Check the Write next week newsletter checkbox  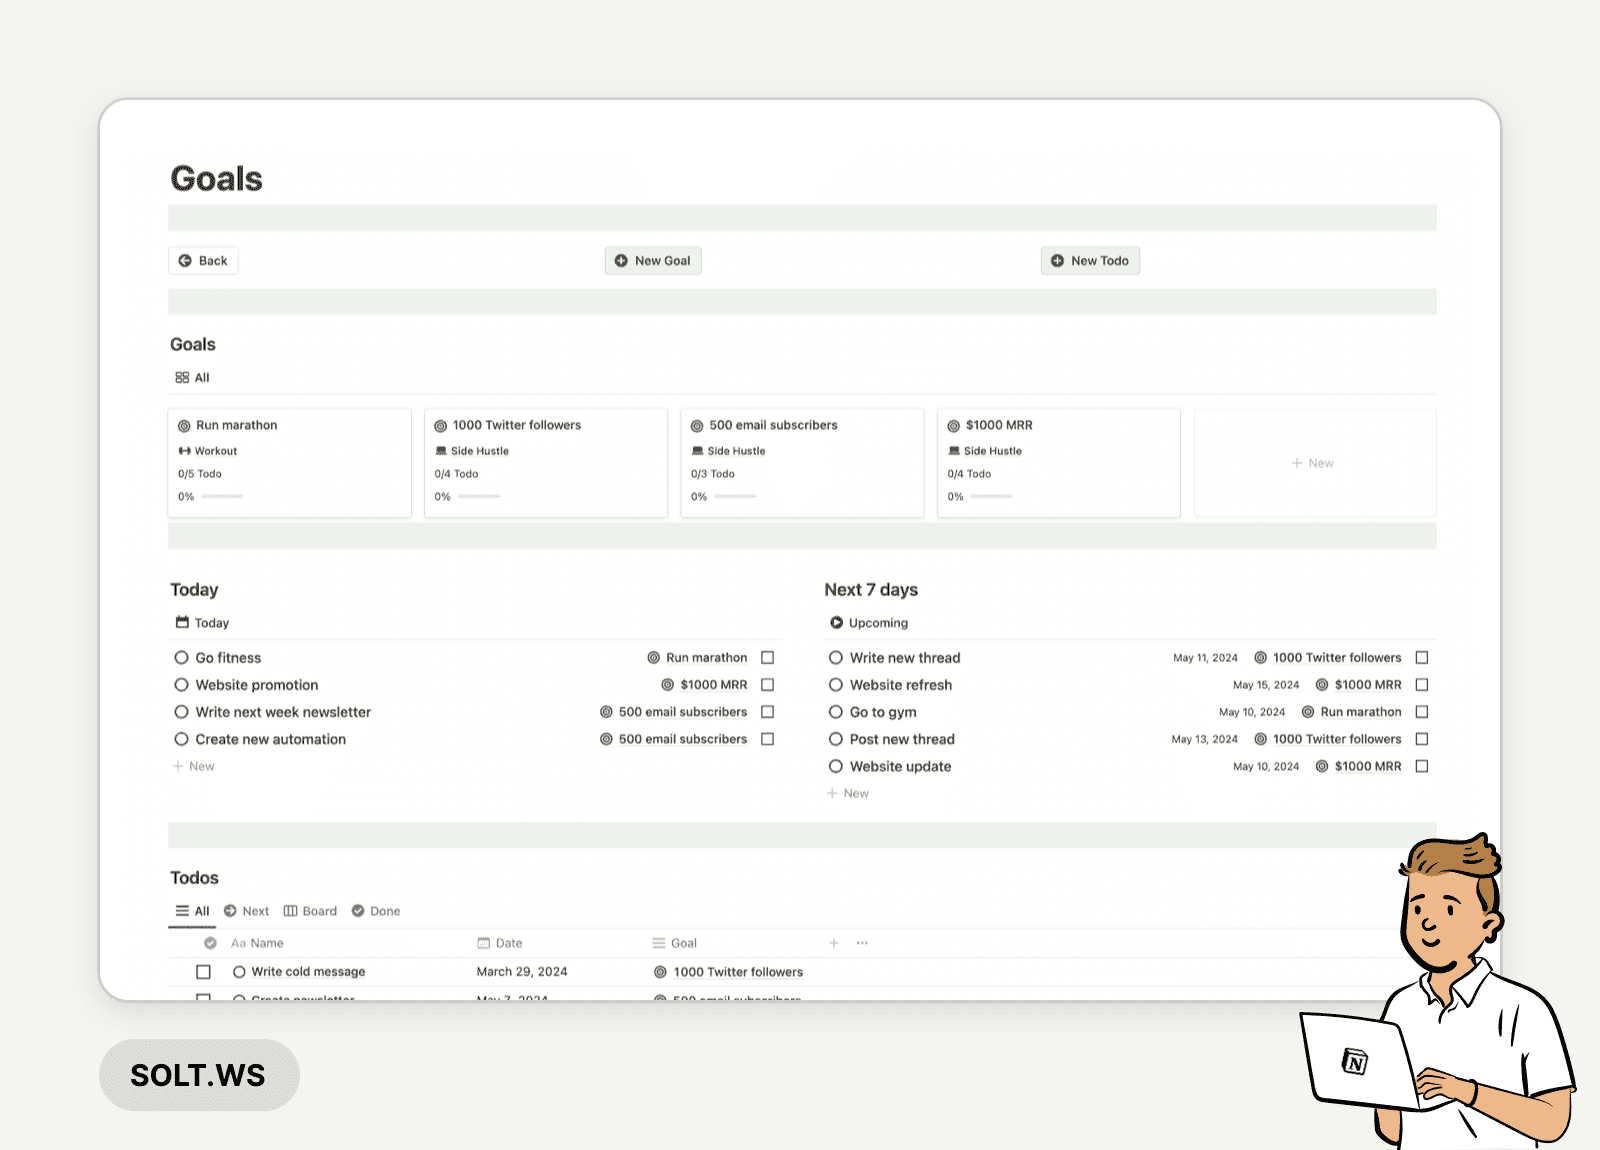click(768, 712)
